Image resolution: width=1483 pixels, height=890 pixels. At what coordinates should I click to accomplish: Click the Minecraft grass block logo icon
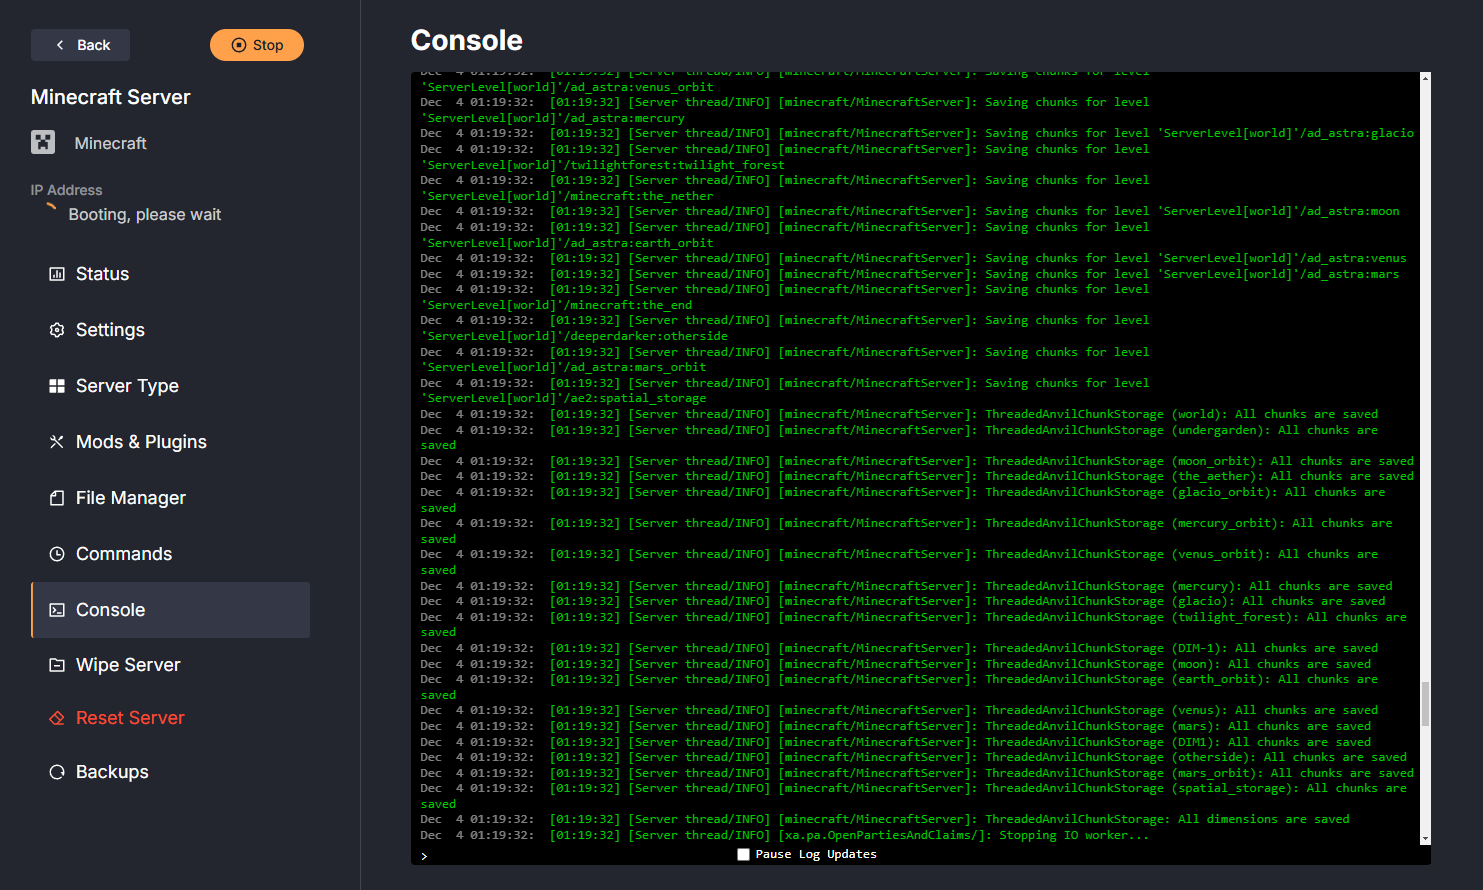tap(42, 142)
